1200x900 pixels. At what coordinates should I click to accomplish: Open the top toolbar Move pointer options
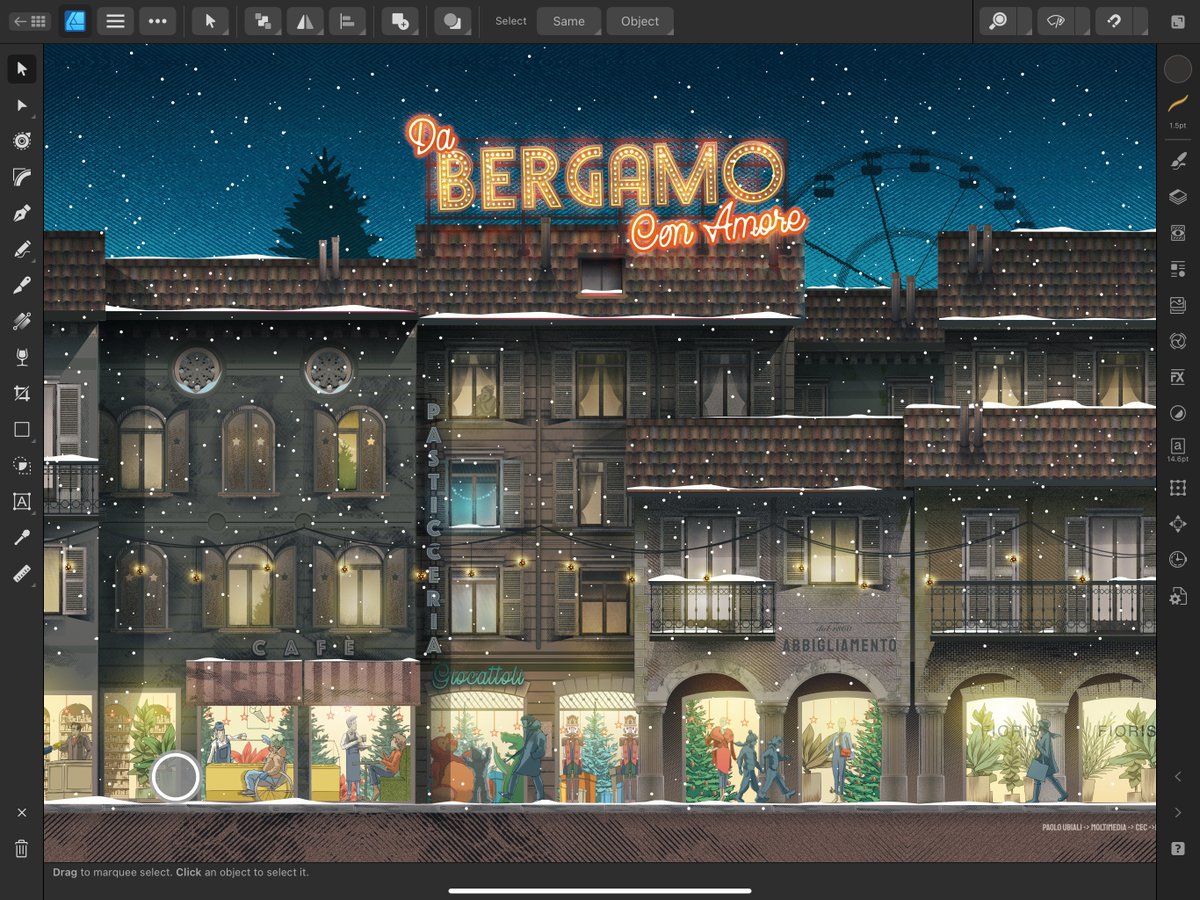210,21
